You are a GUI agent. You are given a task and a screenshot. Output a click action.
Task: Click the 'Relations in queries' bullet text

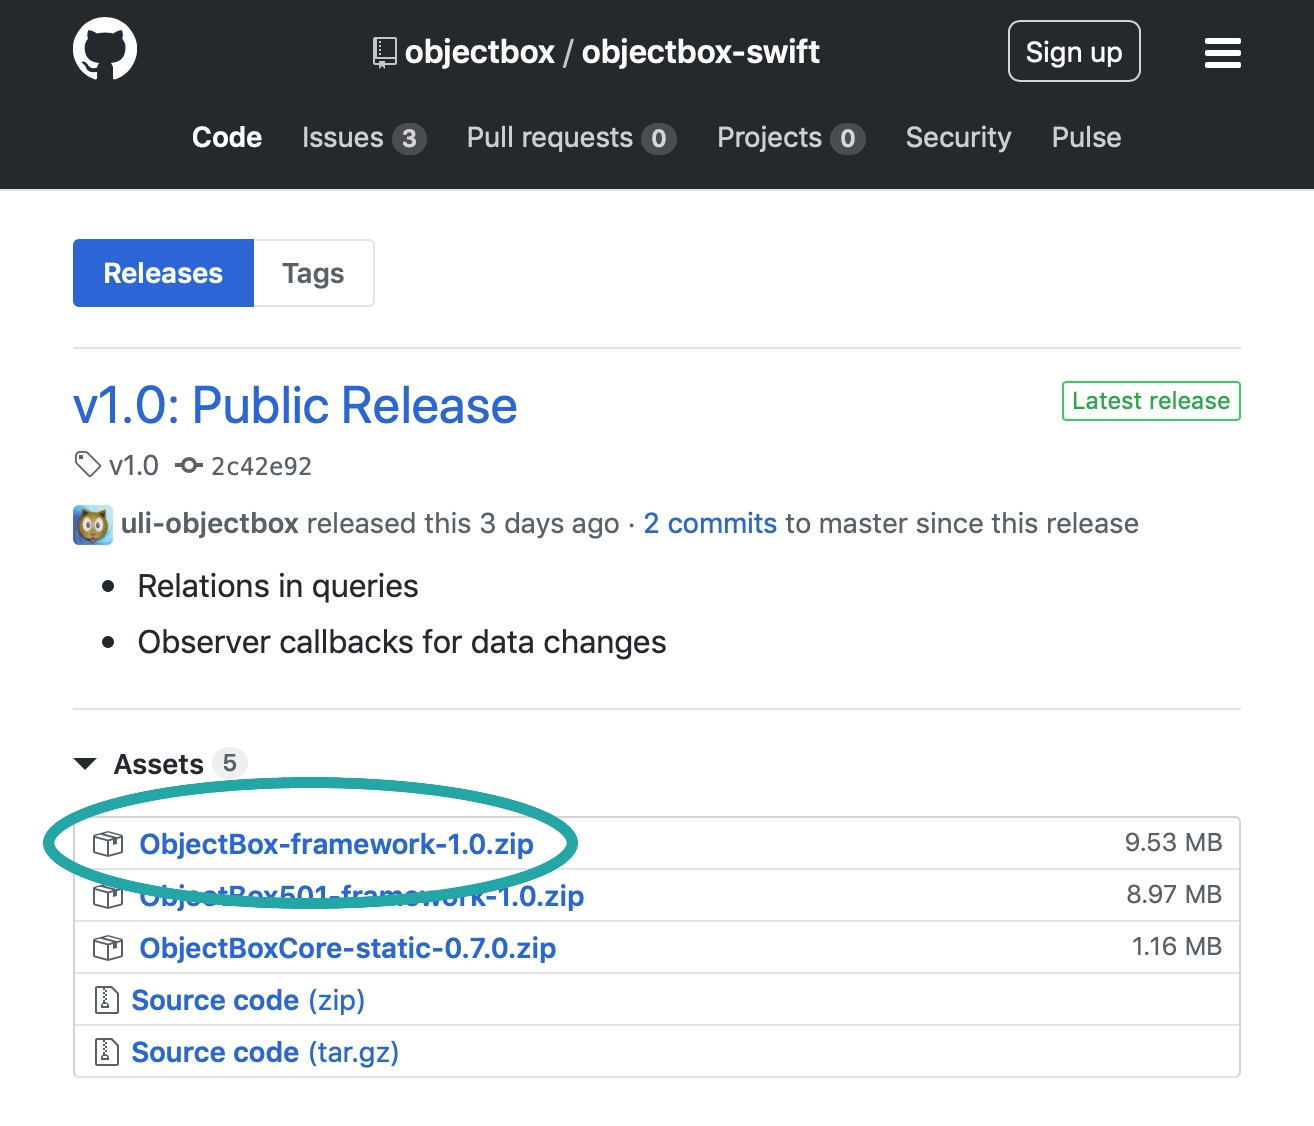click(278, 586)
